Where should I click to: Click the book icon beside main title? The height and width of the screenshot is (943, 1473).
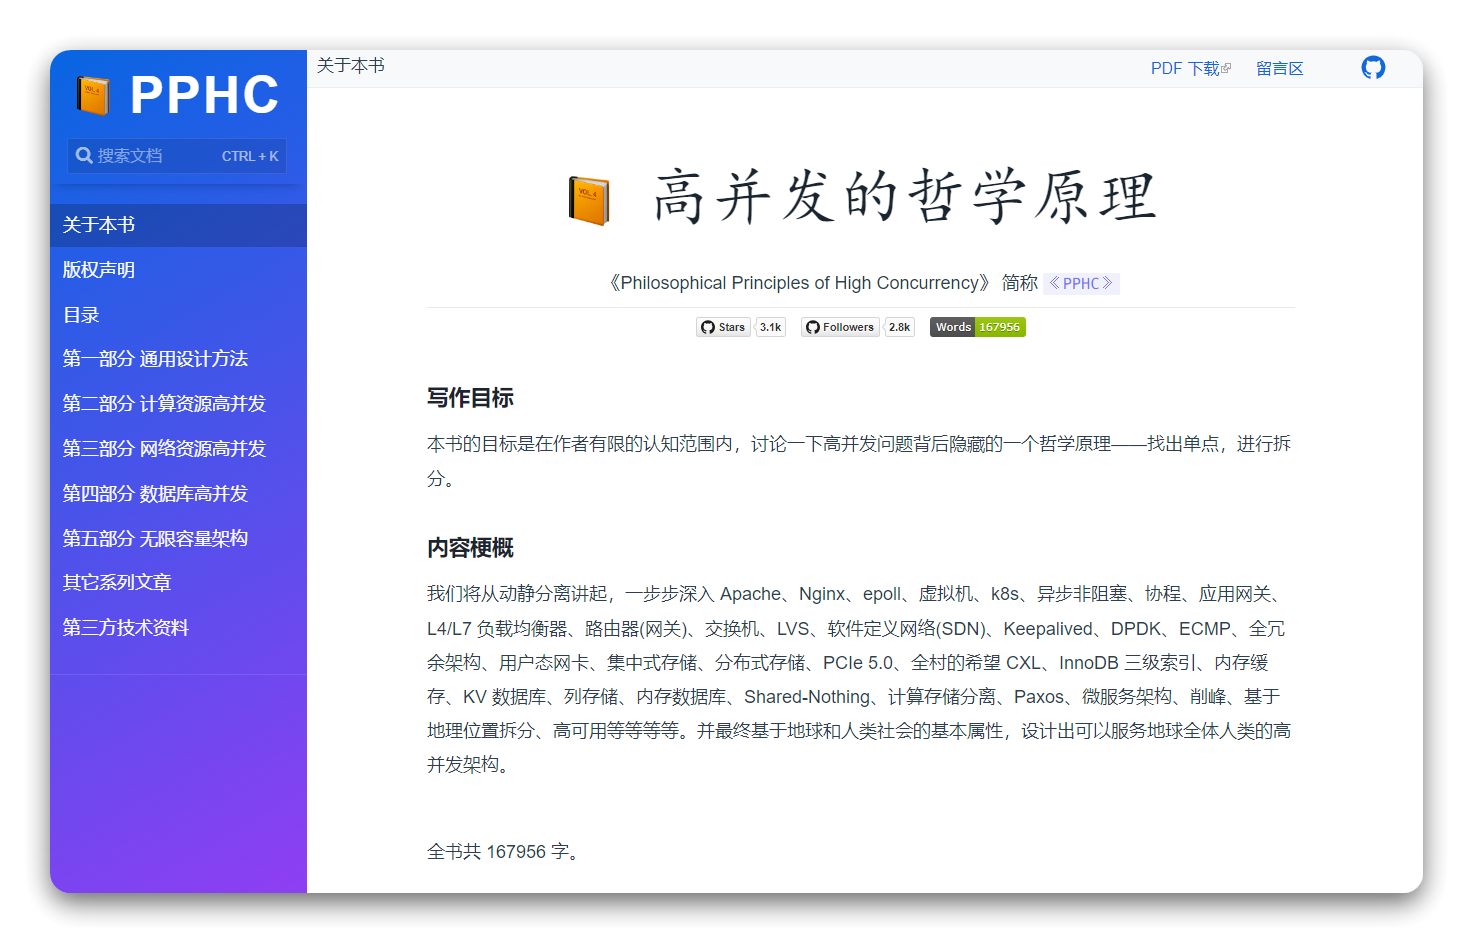589,200
